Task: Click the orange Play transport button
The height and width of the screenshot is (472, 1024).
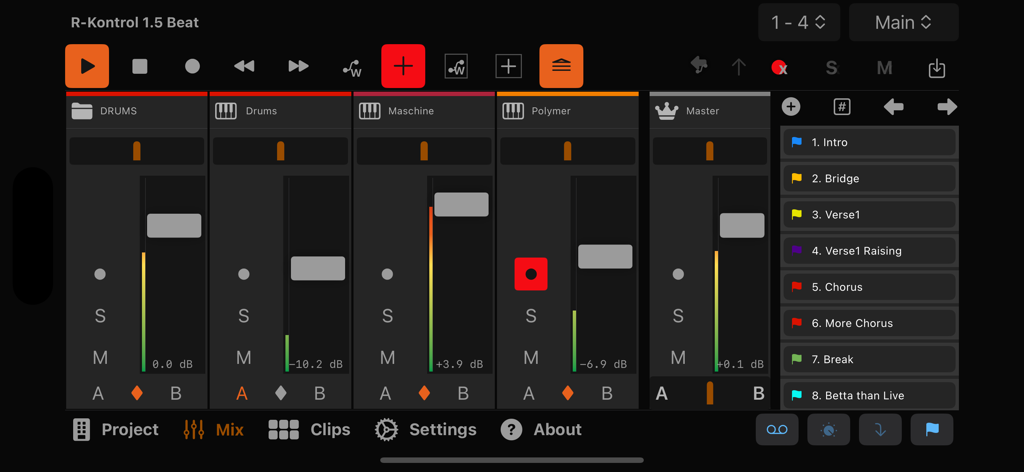Action: [x=87, y=66]
